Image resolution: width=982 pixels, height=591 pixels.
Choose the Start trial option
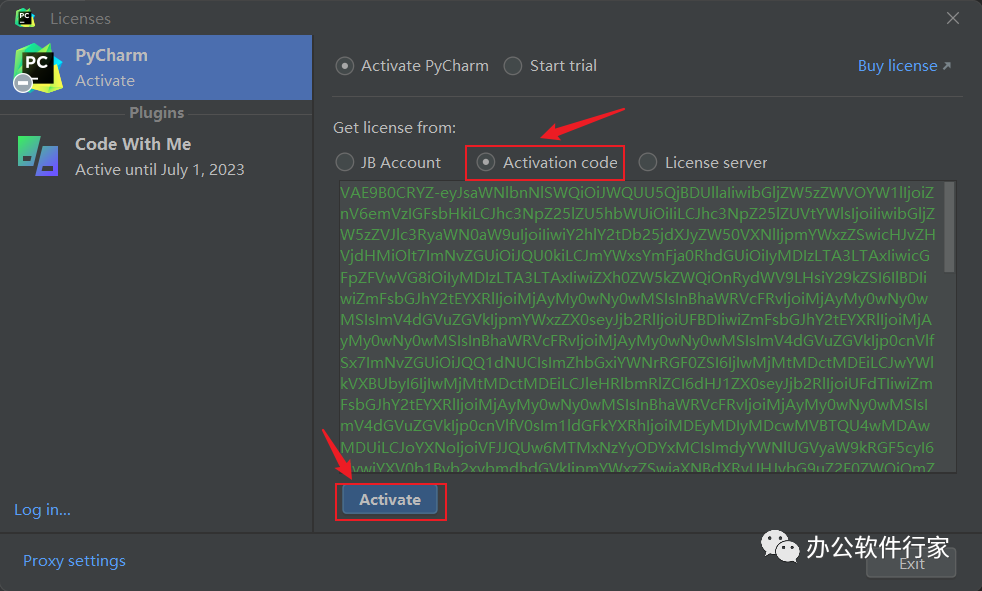[513, 66]
